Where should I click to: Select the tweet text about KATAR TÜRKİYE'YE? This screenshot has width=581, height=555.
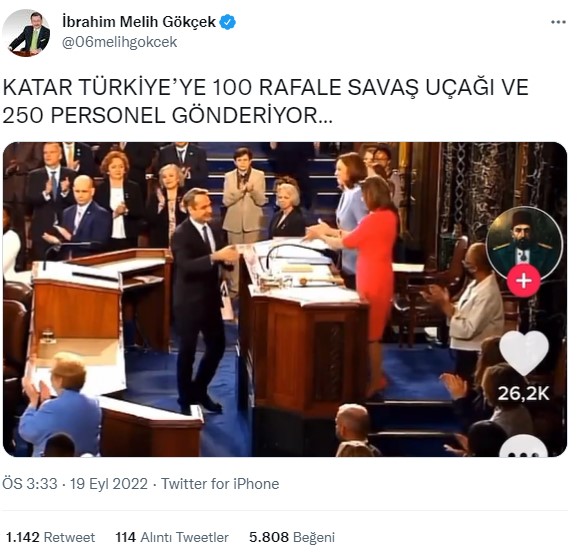(265, 102)
